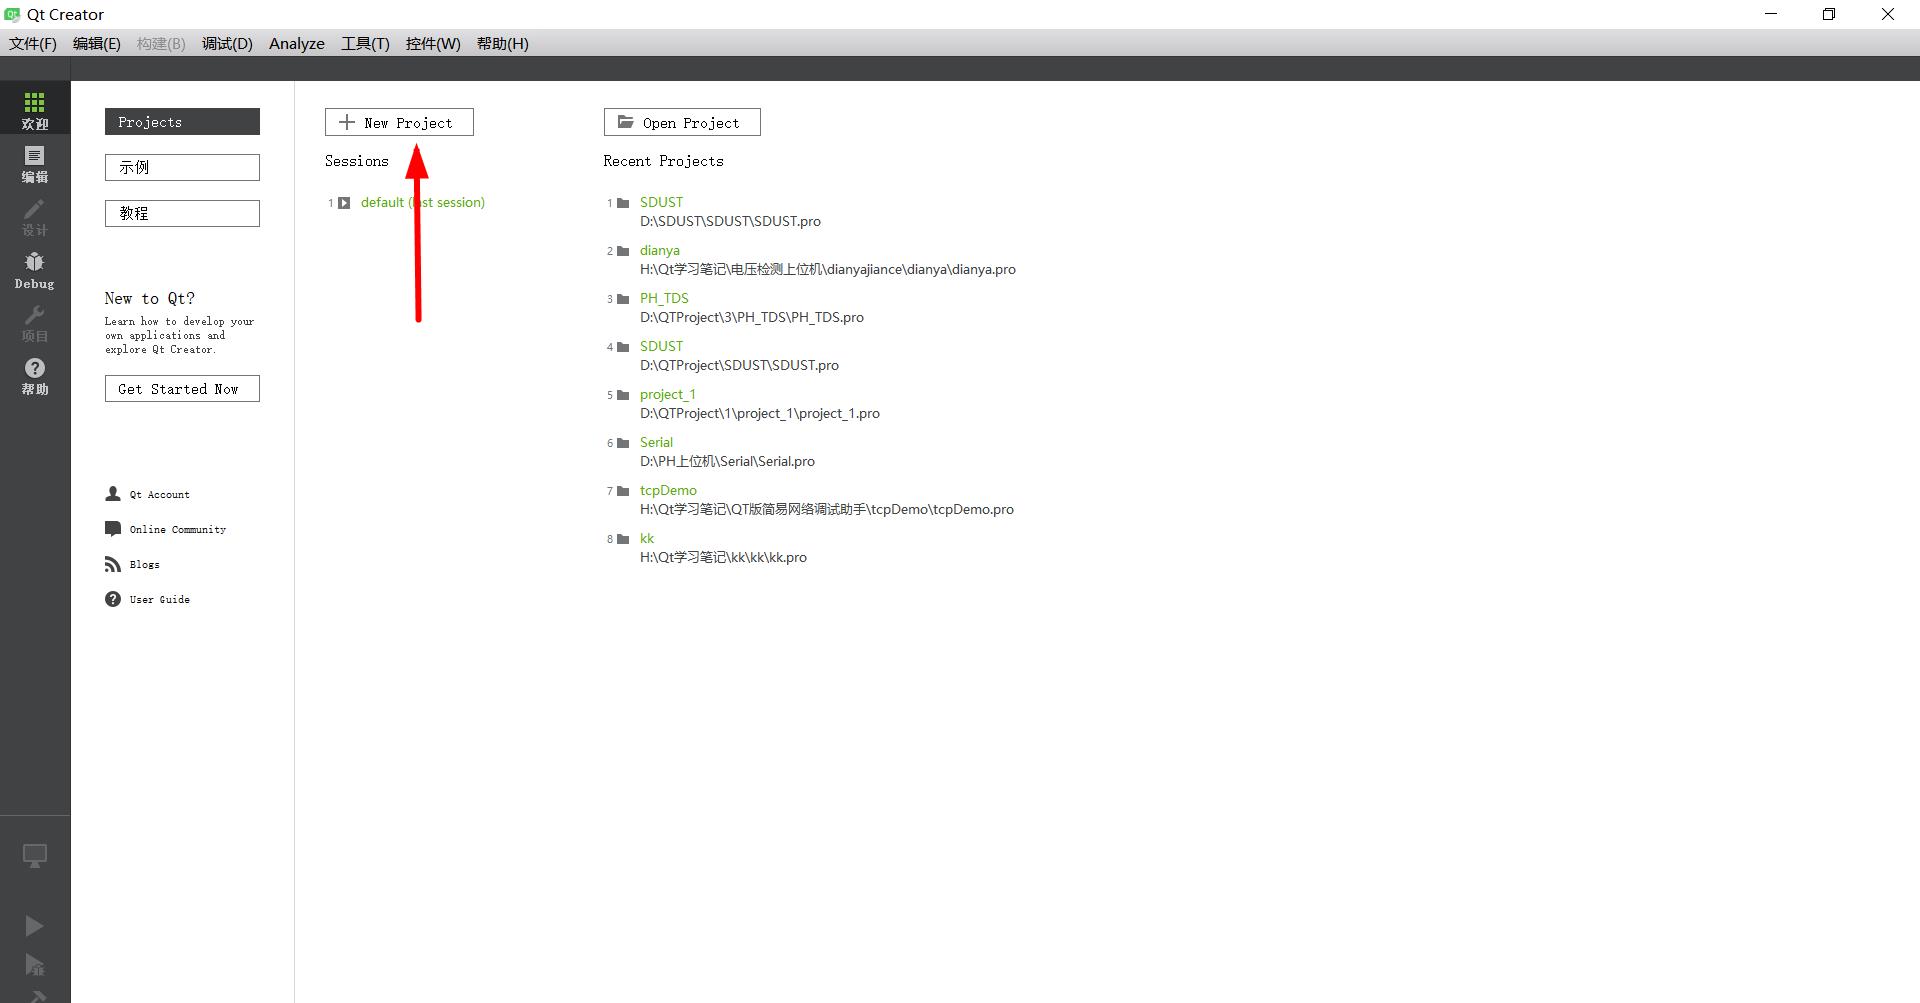Screen dimensions: 1920x1003
Task: Click path H:\Qt学习笔记\kk\kk\kk.pro
Action: (x=723, y=557)
